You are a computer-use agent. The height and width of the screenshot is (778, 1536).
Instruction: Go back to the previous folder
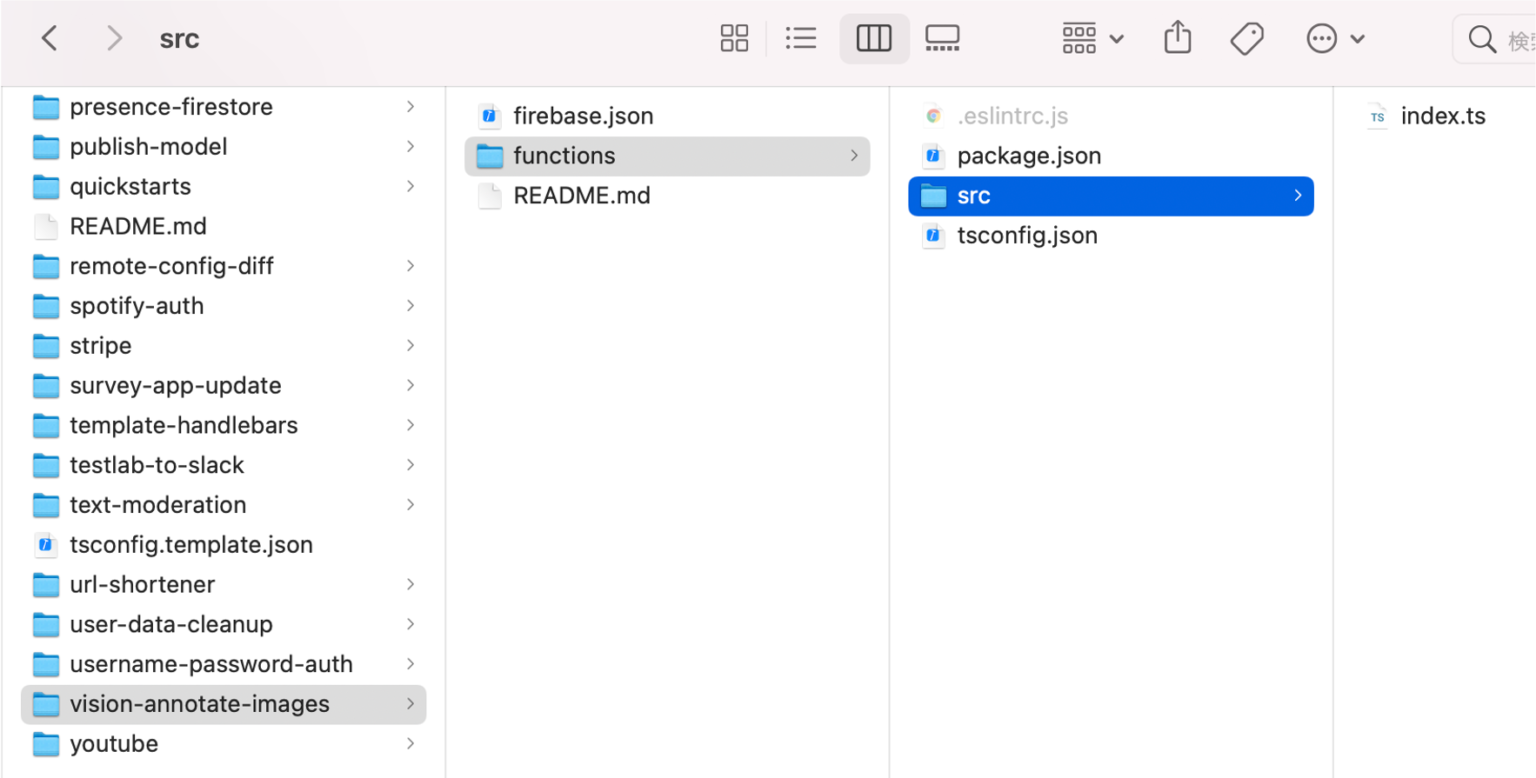tap(49, 38)
